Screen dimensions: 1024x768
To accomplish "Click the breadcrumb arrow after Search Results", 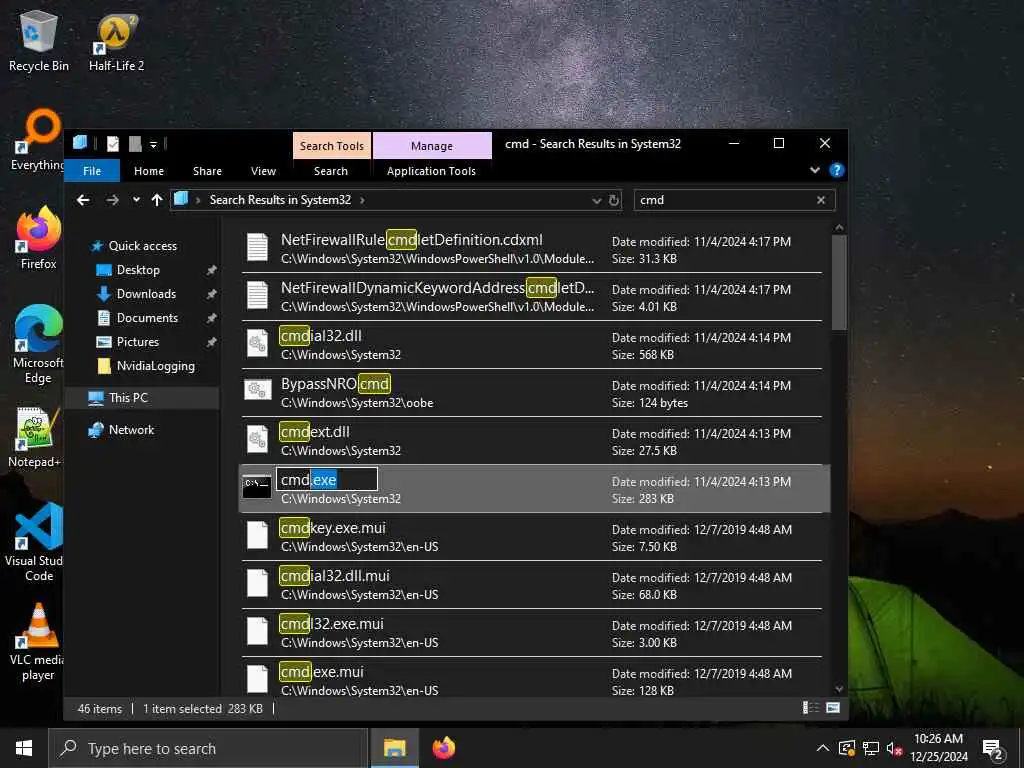I will (x=362, y=200).
